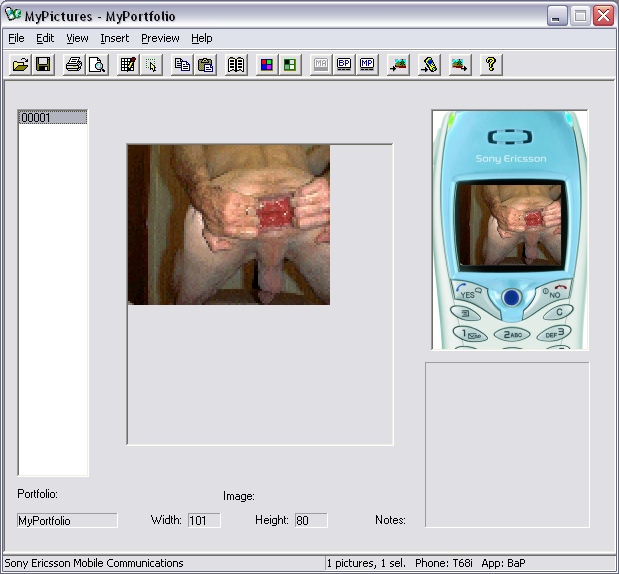Click the Save floppy disk icon
Image resolution: width=619 pixels, height=574 pixels.
point(43,64)
